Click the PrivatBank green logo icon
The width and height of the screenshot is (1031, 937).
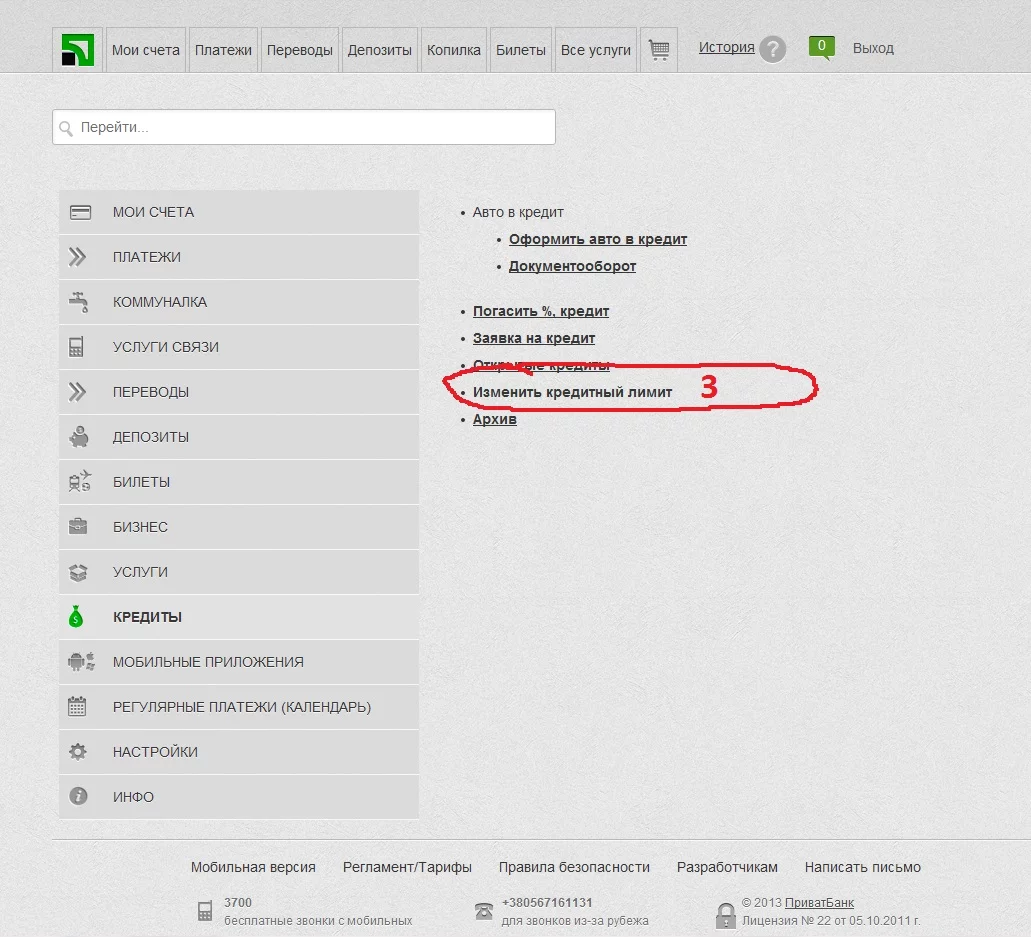click(78, 49)
